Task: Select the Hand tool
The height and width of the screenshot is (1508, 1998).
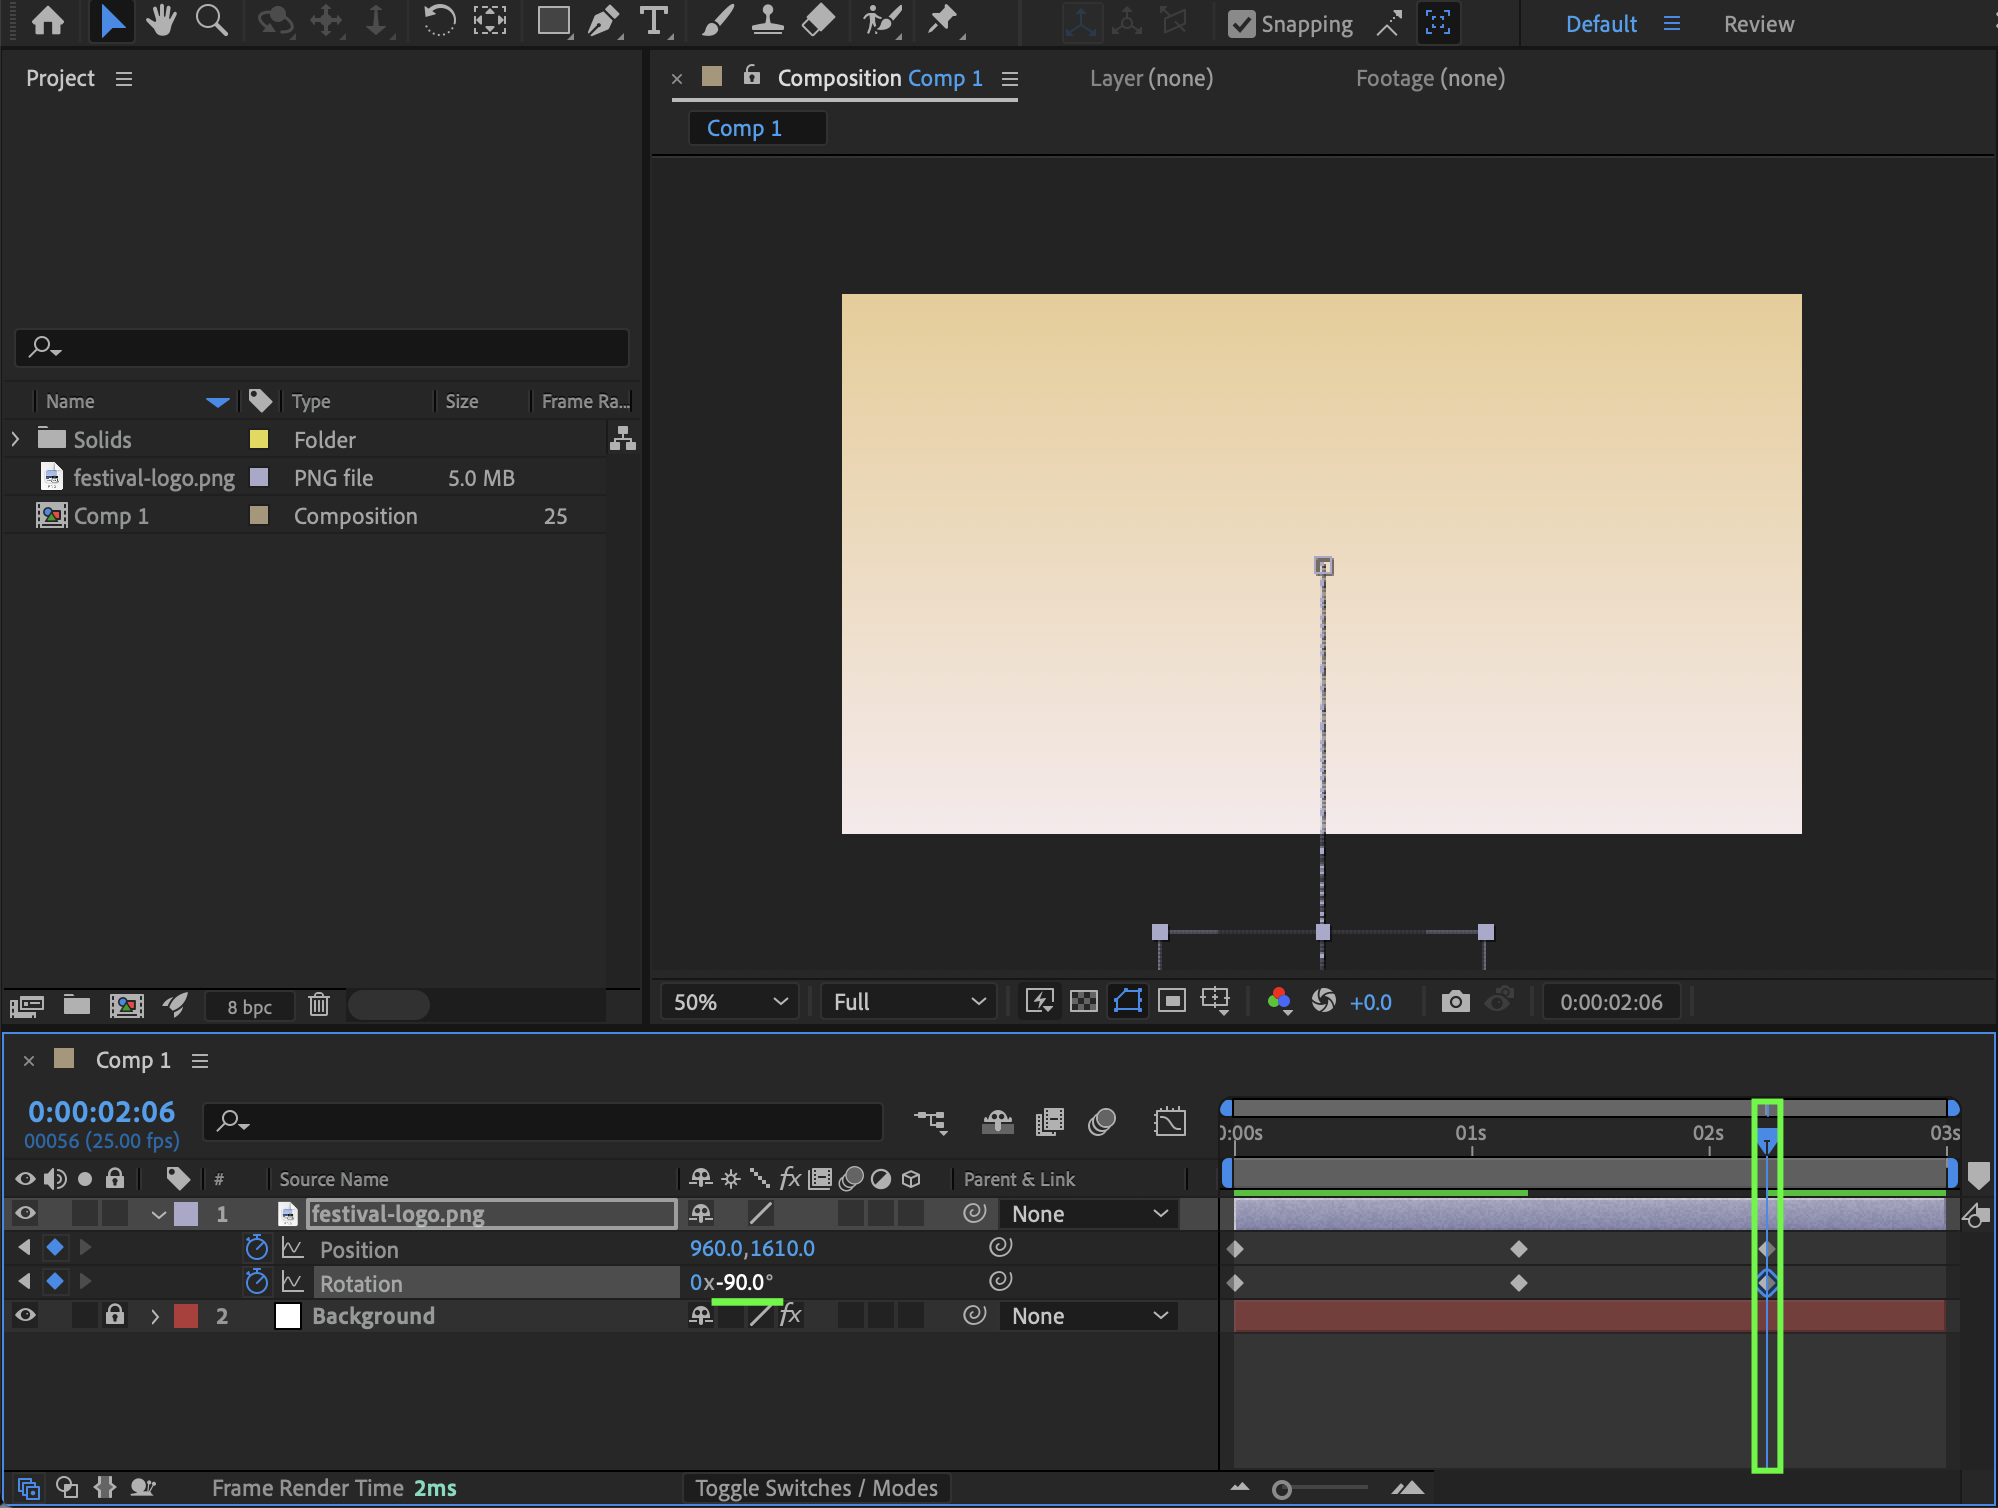Action: (161, 22)
